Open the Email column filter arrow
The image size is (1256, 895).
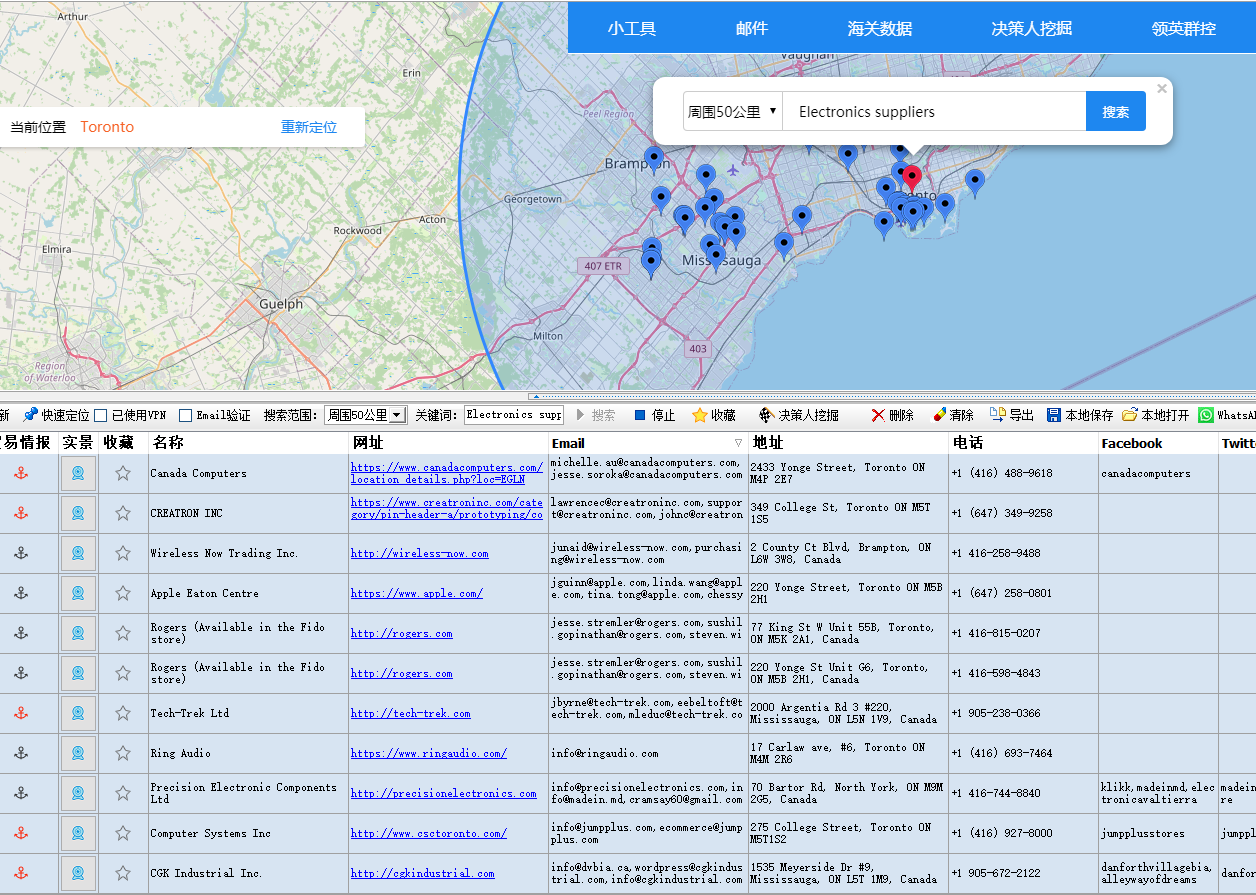[739, 443]
